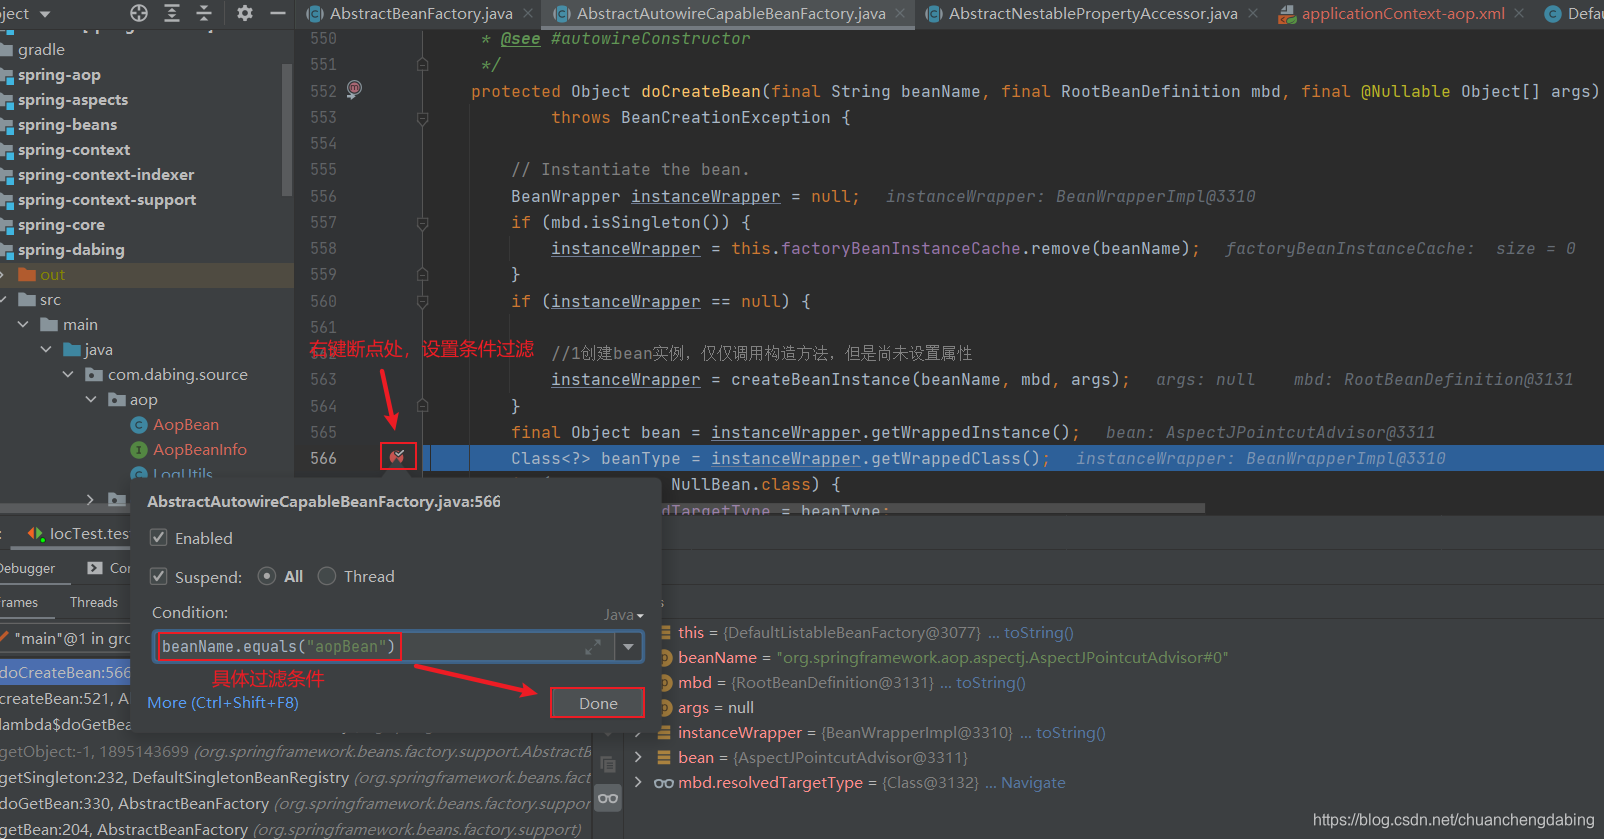Click the method breakpoint icon on line 552
This screenshot has height=839, width=1604.
click(354, 89)
